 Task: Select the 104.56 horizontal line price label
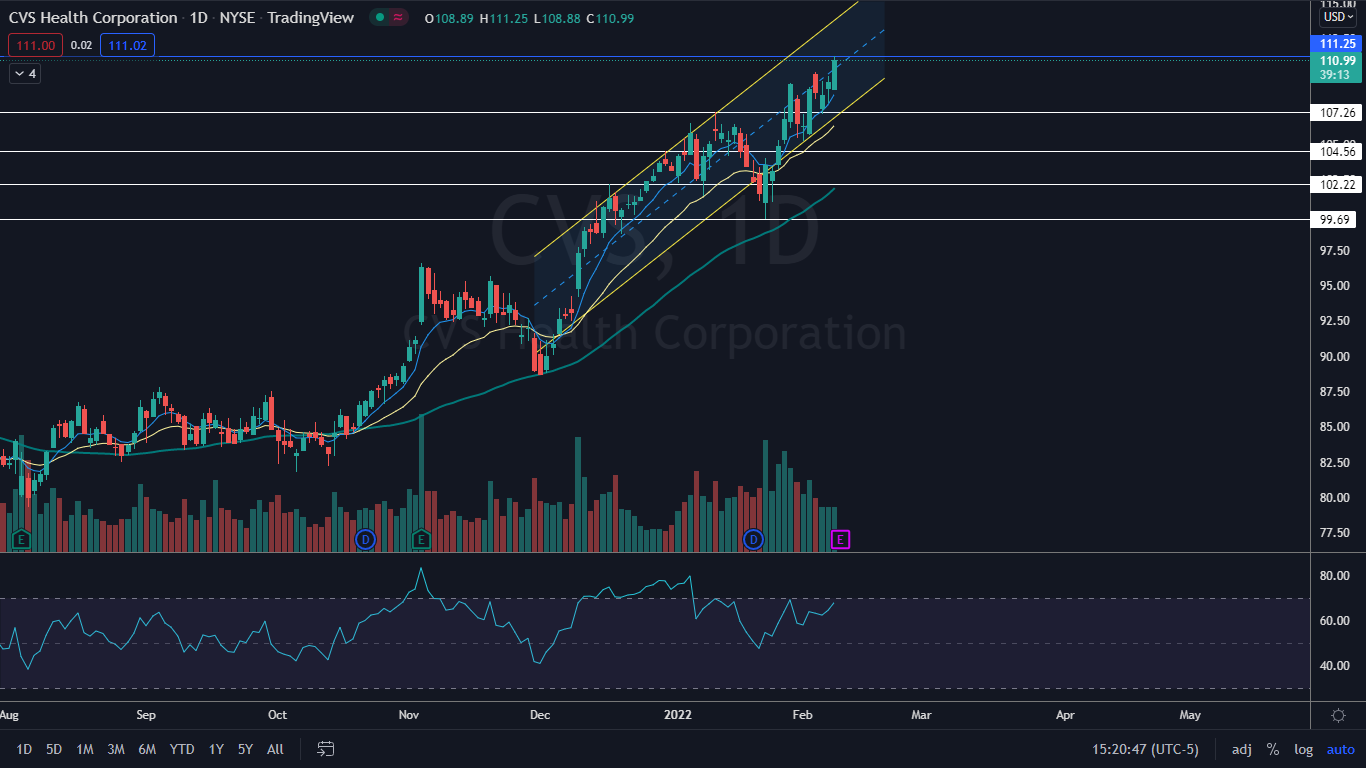point(1337,152)
